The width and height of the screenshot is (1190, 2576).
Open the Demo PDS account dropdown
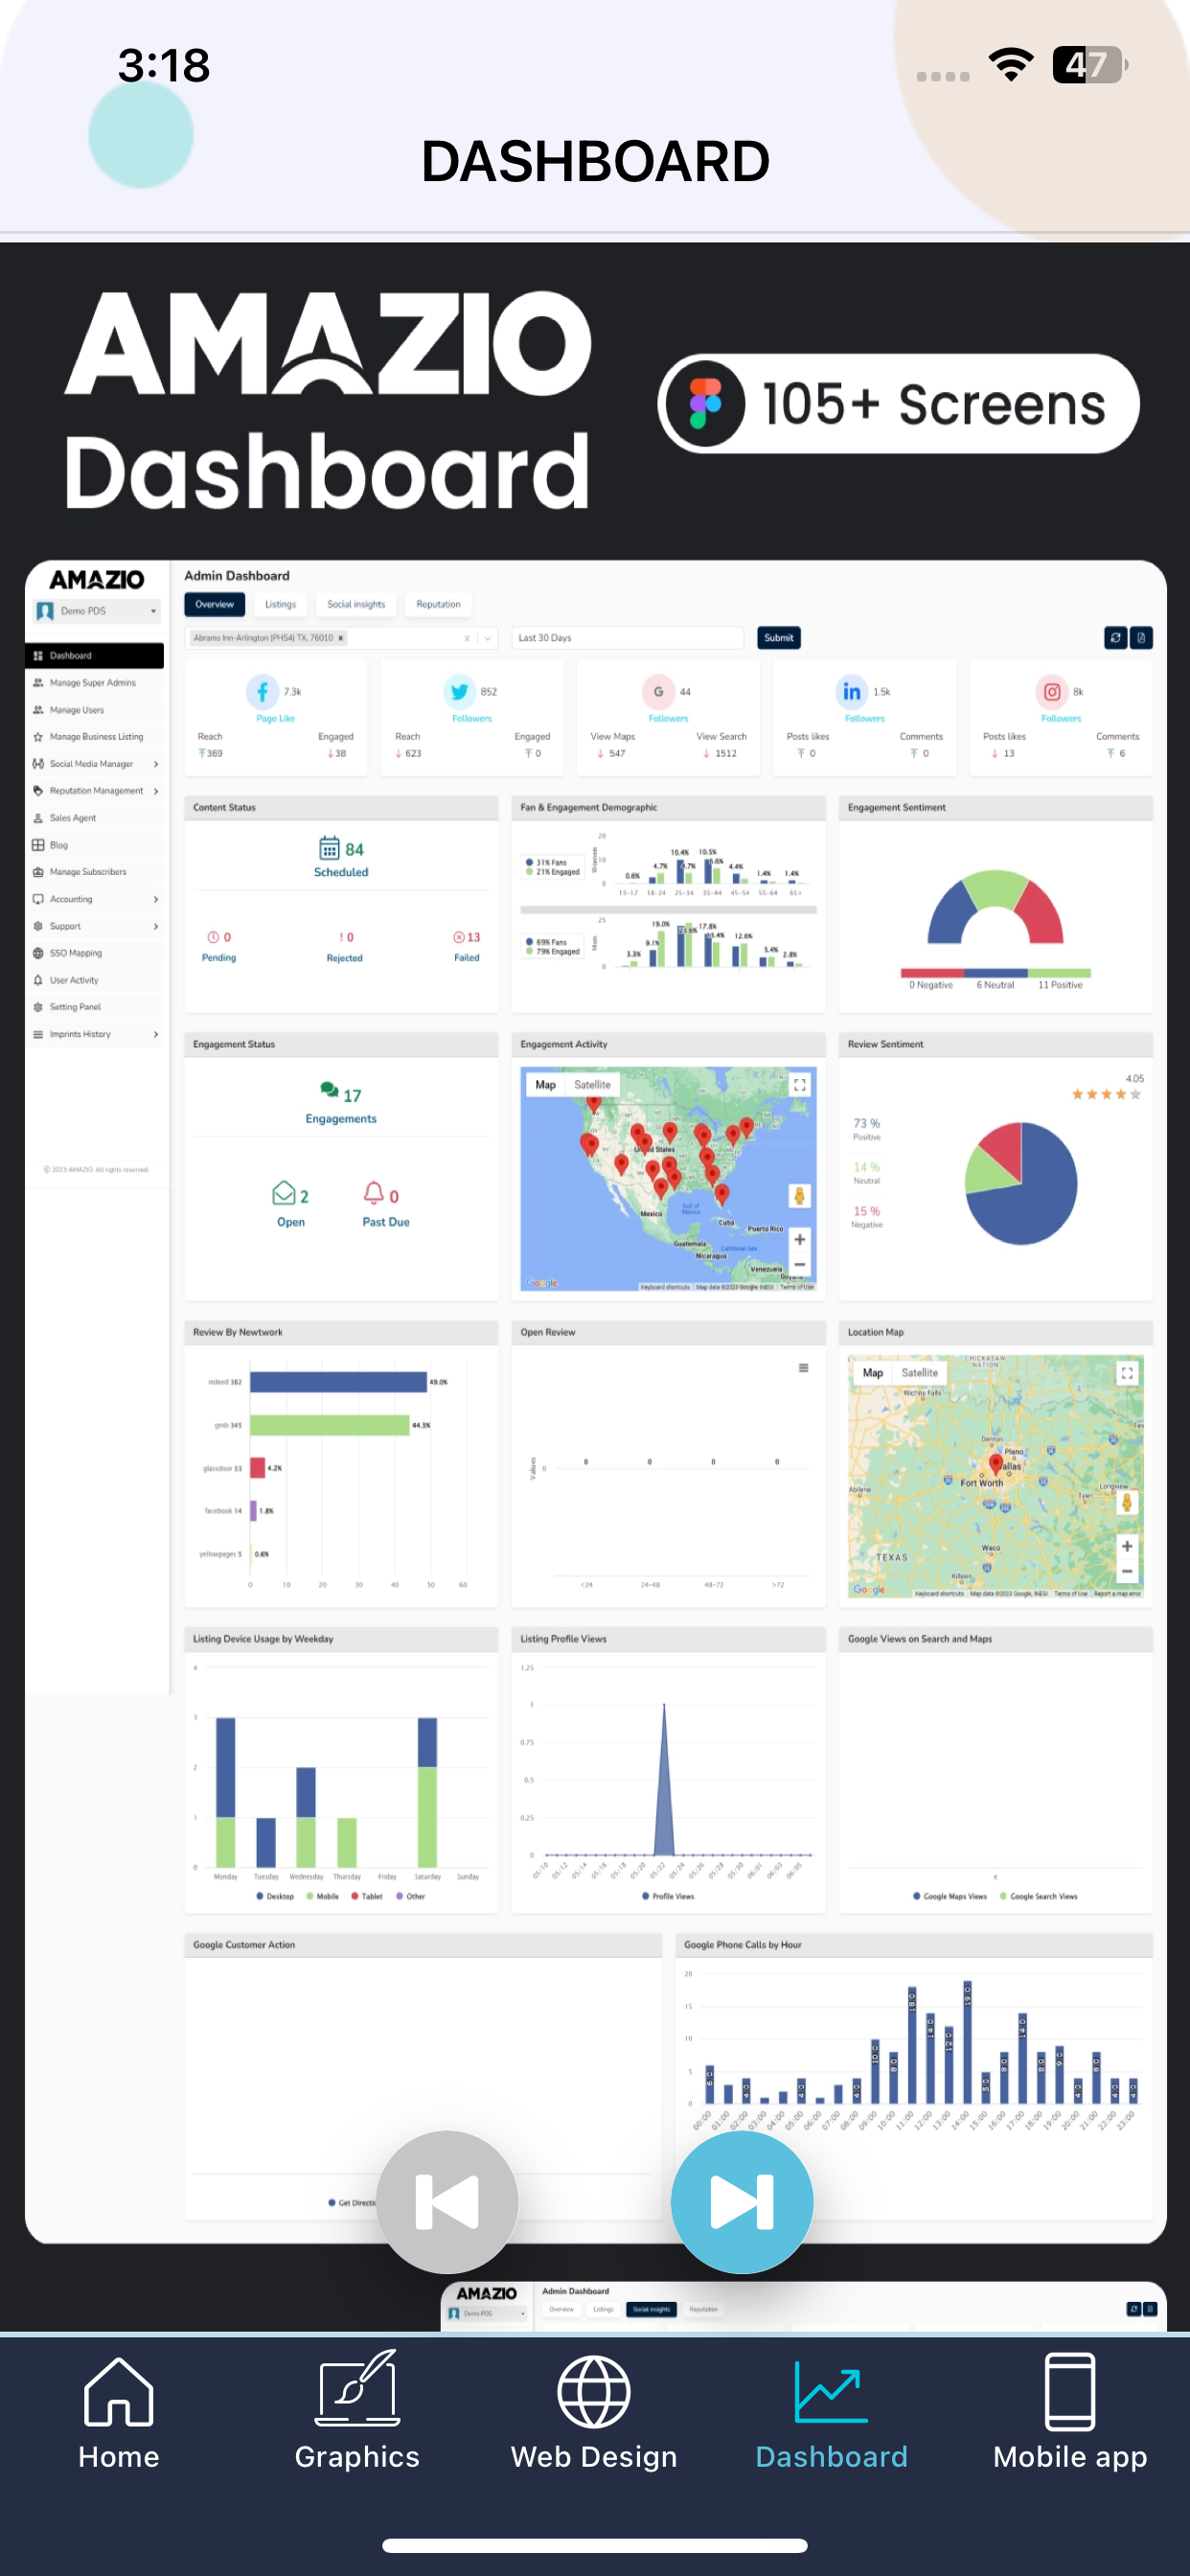pos(97,611)
